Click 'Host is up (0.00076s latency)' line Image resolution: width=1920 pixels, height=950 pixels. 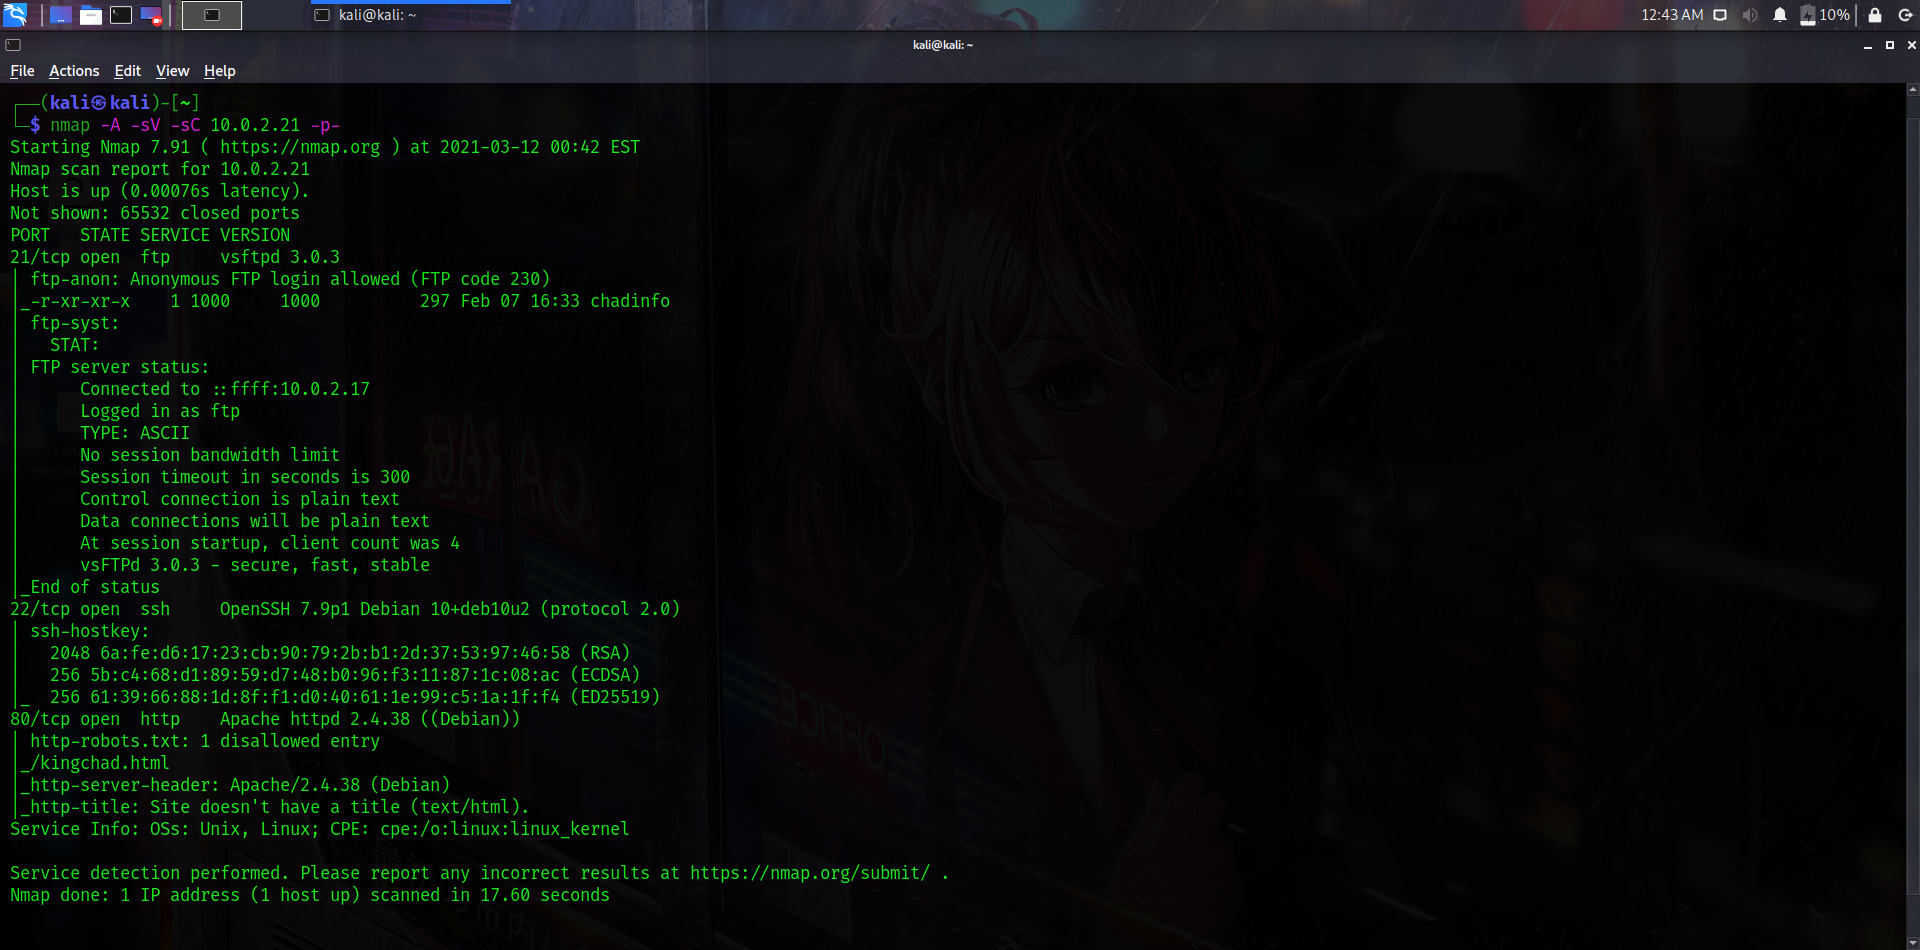point(160,191)
